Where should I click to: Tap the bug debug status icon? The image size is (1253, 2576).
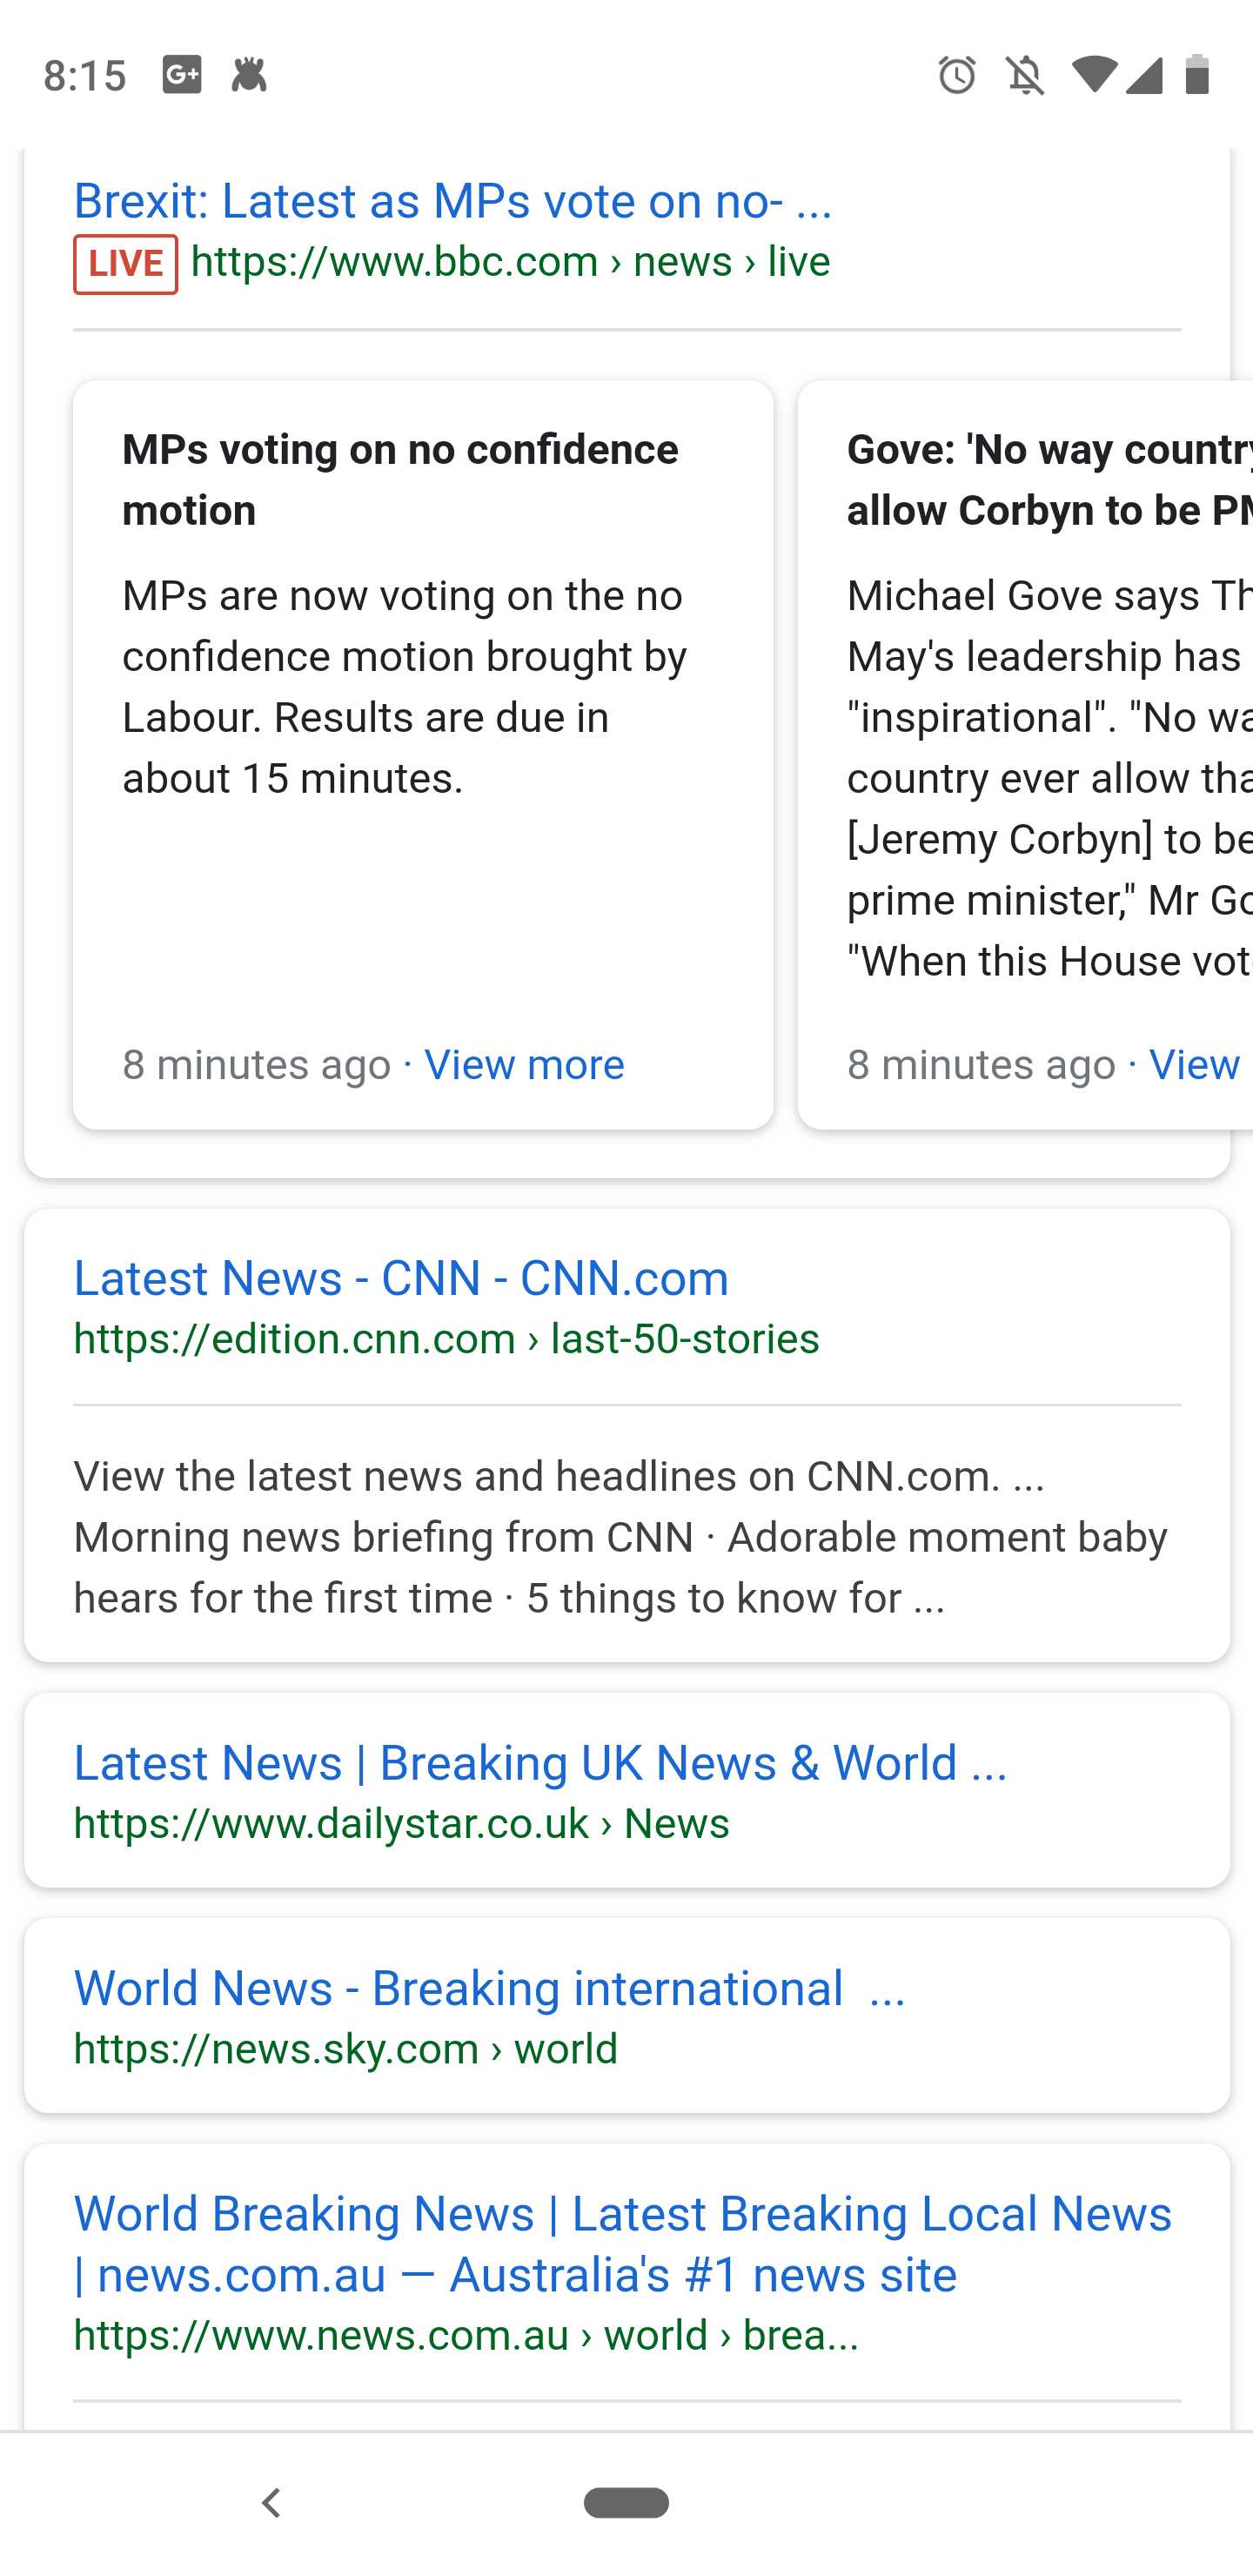click(x=249, y=75)
